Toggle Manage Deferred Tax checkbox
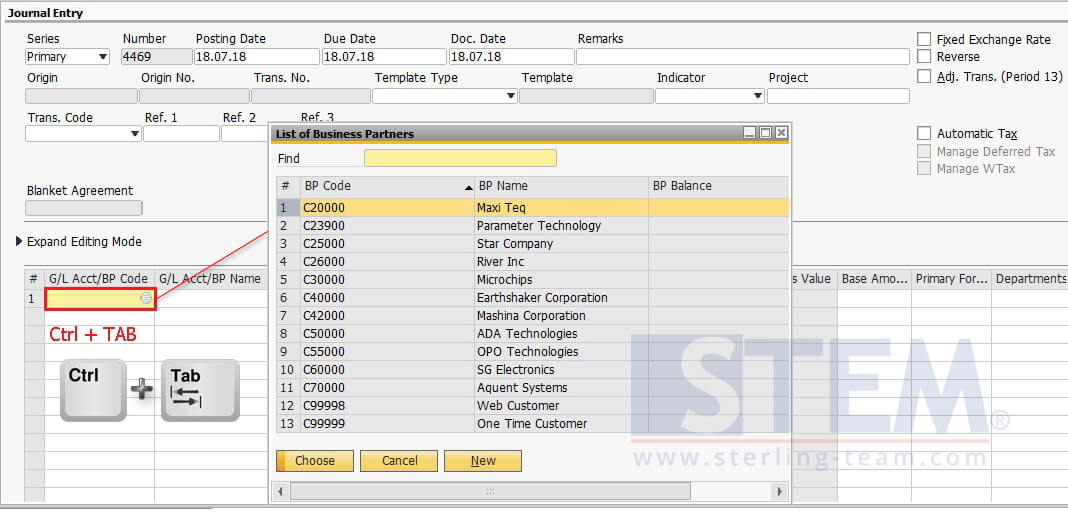 coord(924,151)
